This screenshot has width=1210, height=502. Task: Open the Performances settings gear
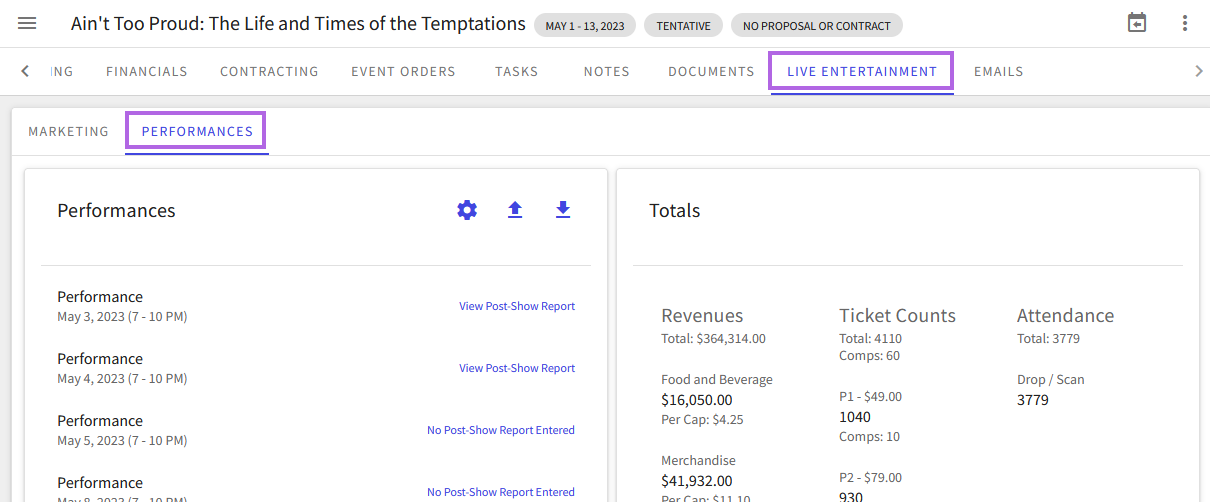click(467, 210)
